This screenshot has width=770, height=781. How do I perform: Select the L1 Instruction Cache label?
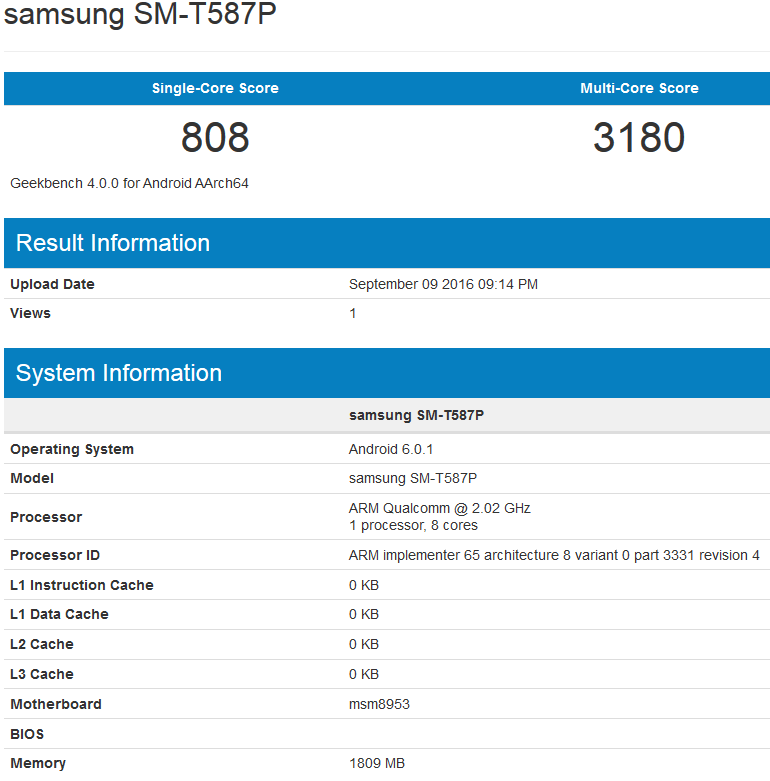coord(82,585)
